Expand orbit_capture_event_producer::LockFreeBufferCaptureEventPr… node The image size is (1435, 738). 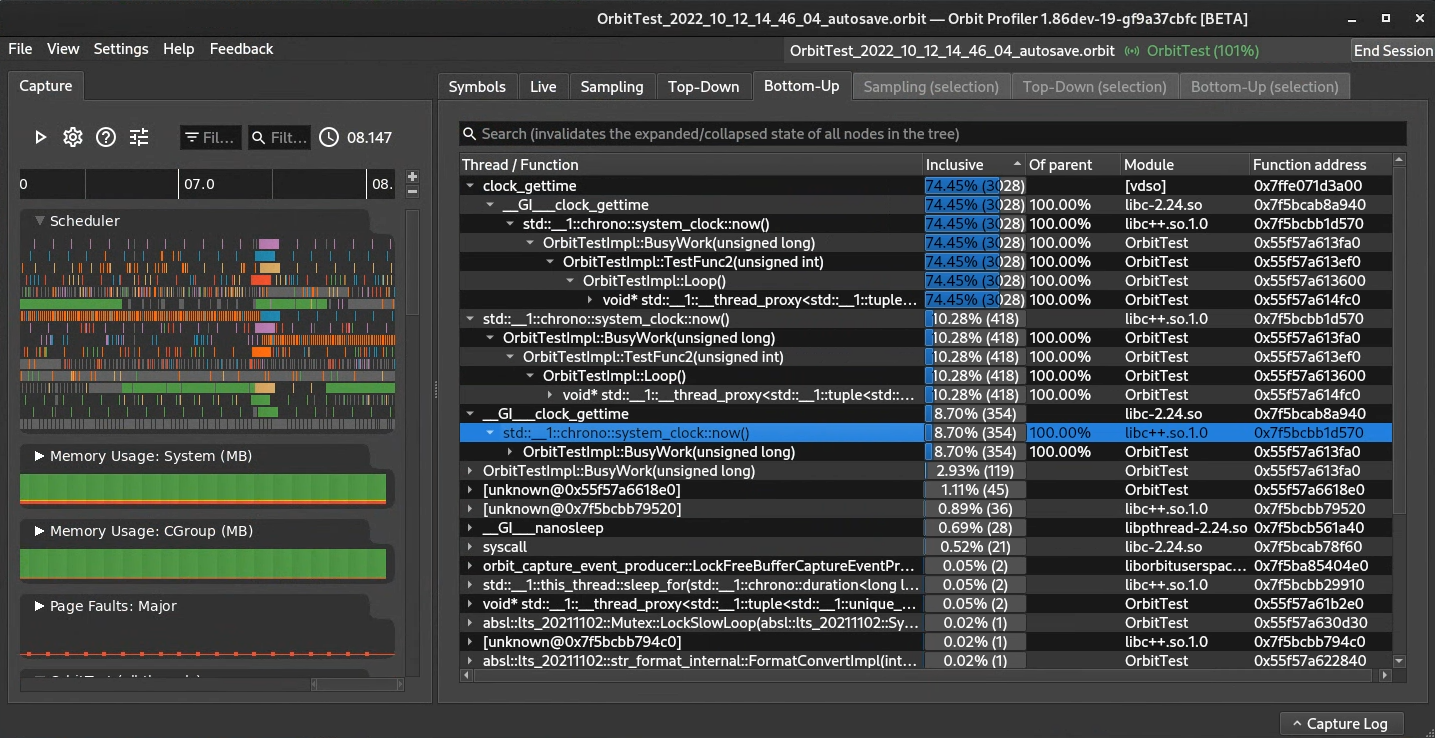tap(470, 566)
